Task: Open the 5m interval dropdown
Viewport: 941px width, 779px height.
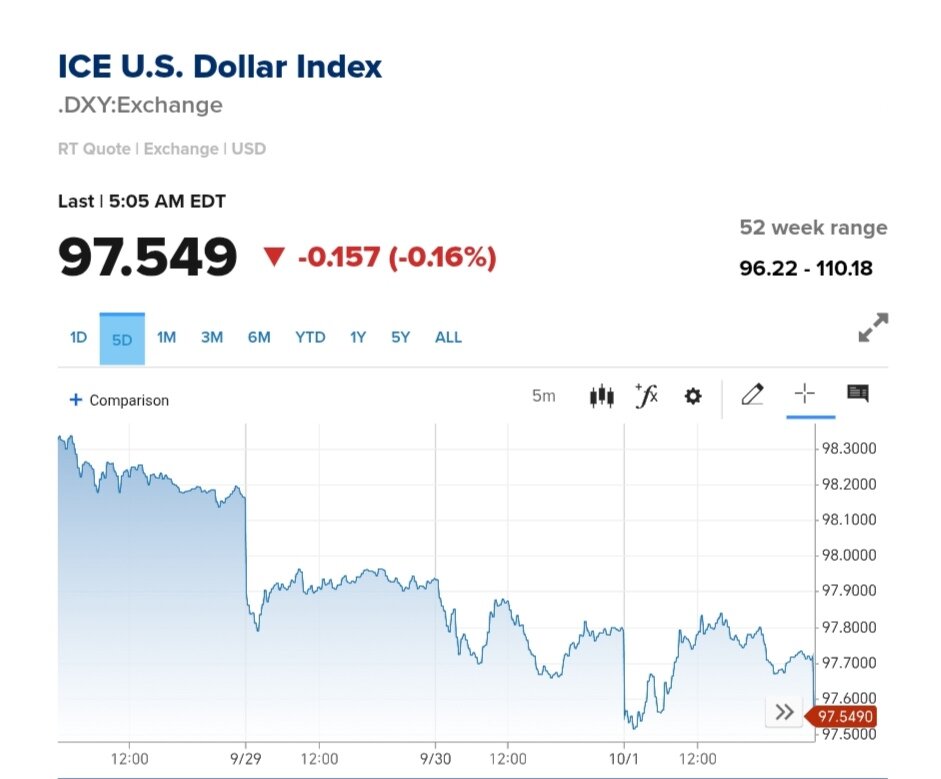Action: coord(543,396)
